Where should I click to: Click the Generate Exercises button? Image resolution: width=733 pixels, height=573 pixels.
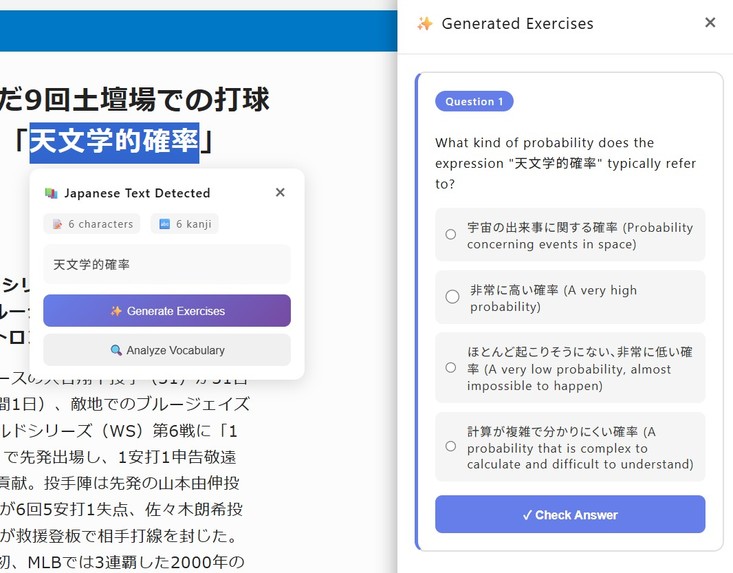[x=167, y=311]
